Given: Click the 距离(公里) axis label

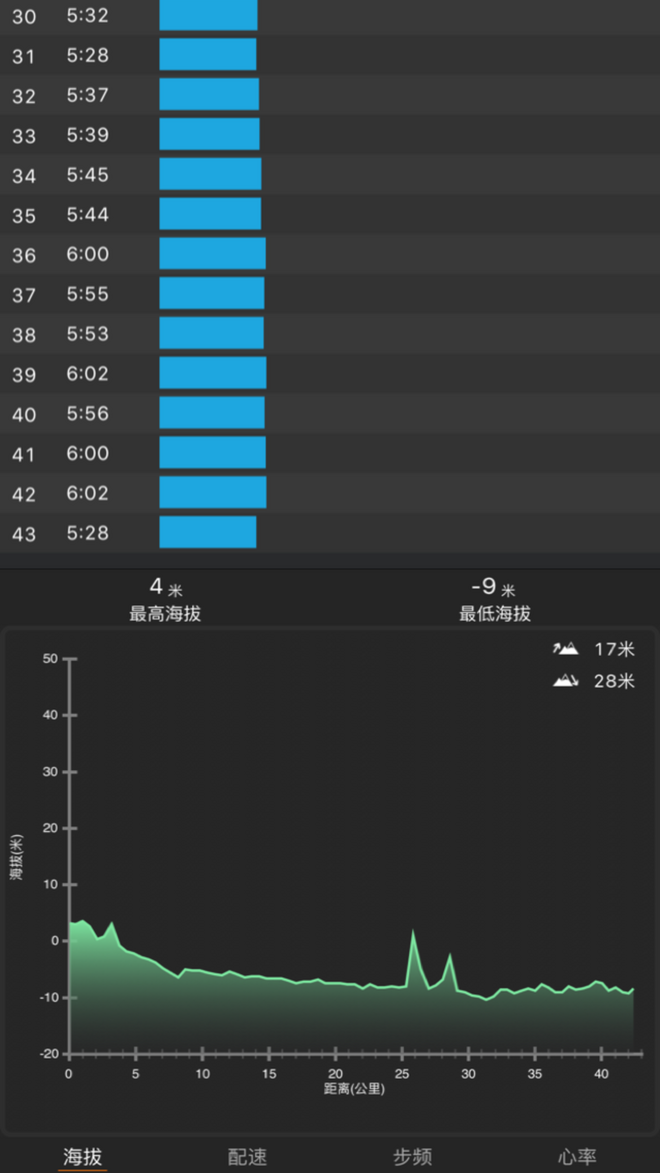Looking at the screenshot, I should pyautogui.click(x=354, y=1088).
